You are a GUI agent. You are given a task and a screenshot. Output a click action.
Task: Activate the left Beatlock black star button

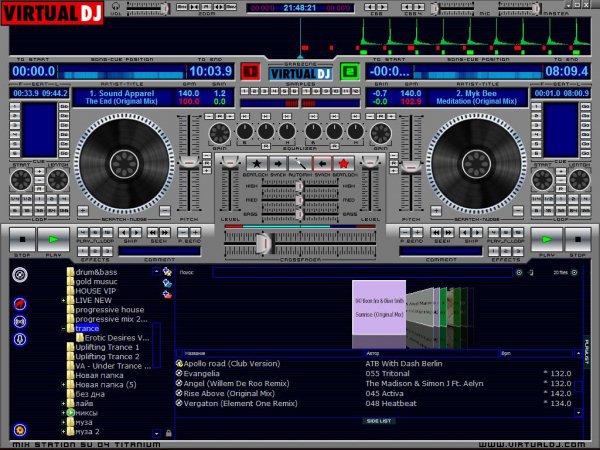(256, 164)
